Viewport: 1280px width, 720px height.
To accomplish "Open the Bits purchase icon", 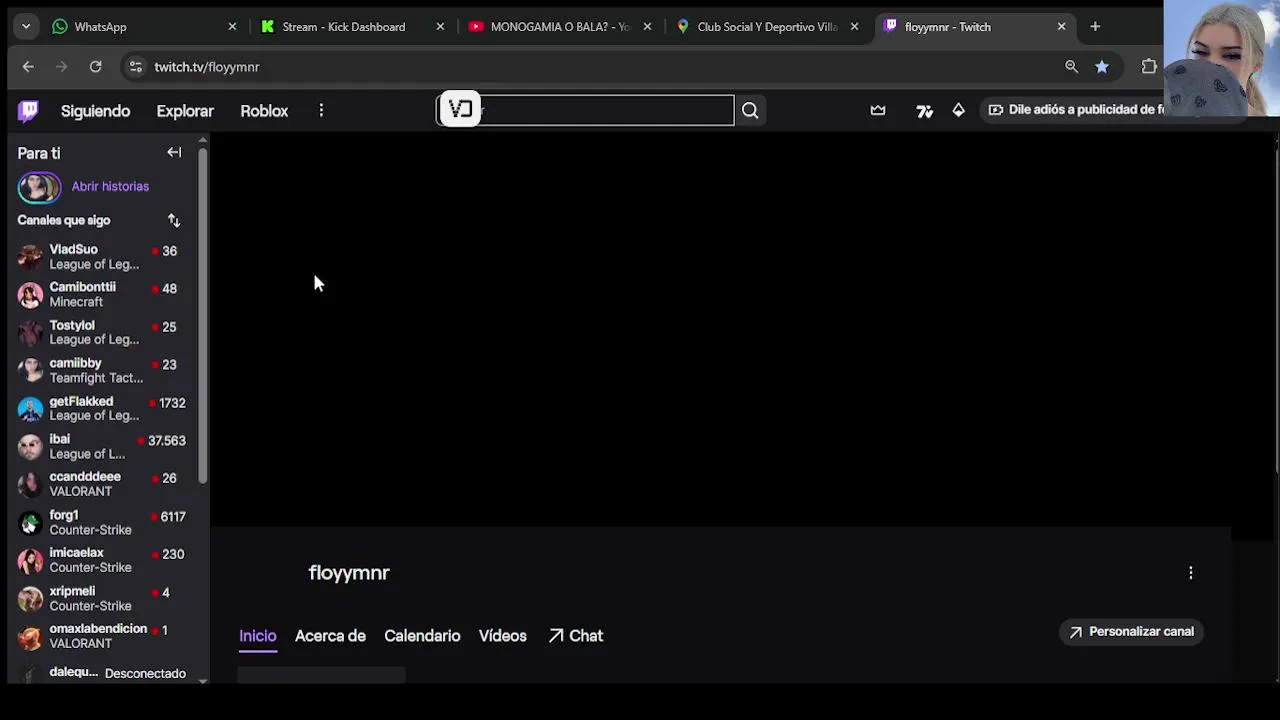I will coord(958,110).
